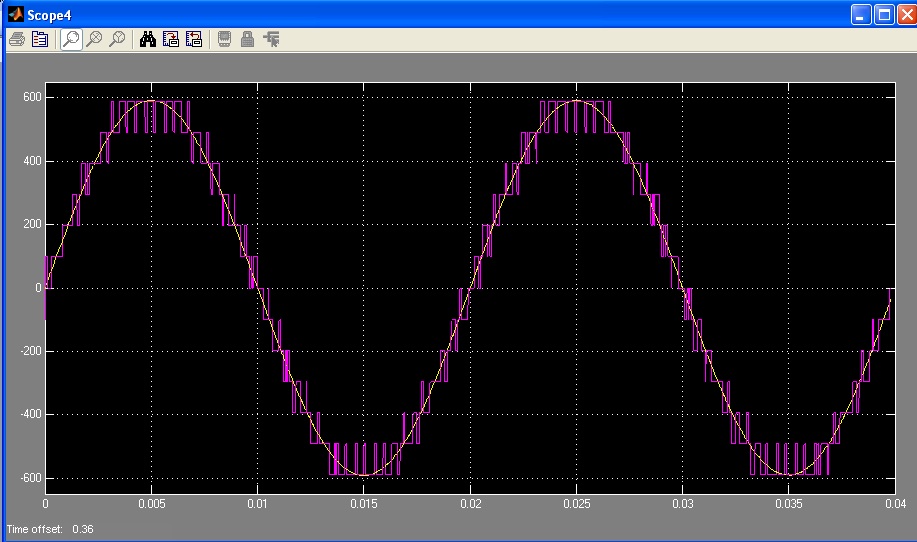Click the 400 y-axis tick label

[33, 161]
